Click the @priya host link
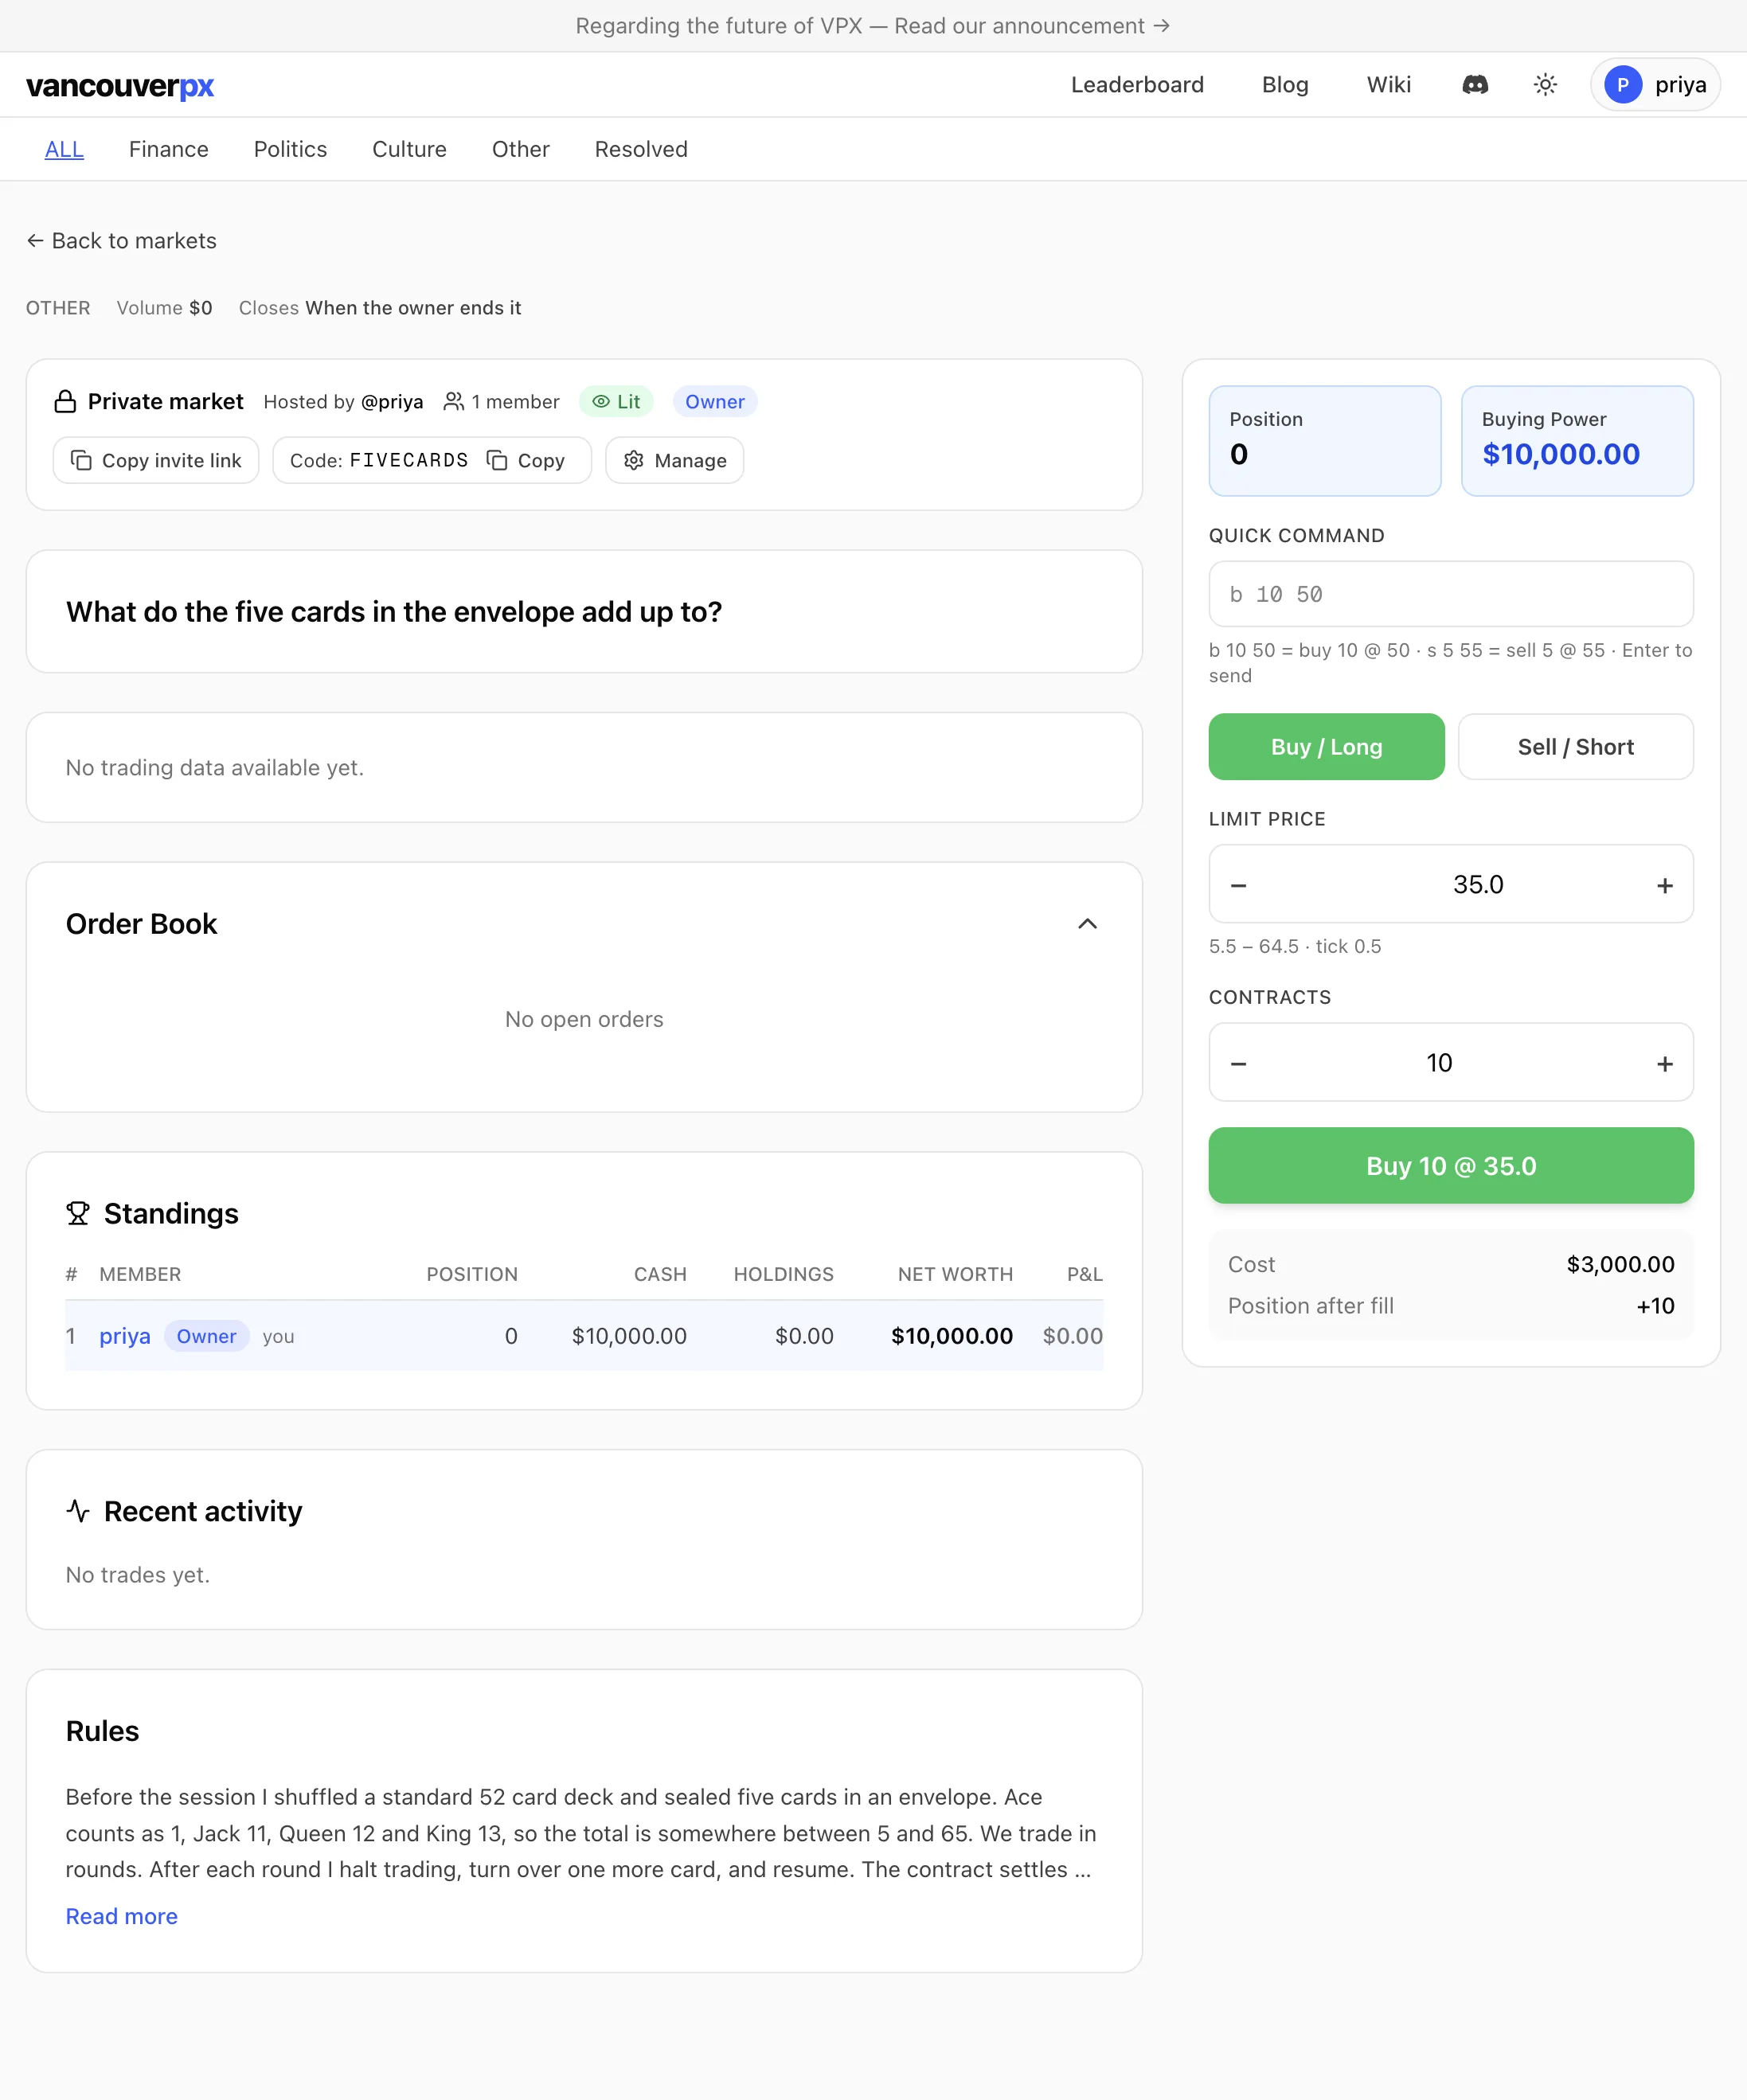1747x2100 pixels. pyautogui.click(x=392, y=402)
